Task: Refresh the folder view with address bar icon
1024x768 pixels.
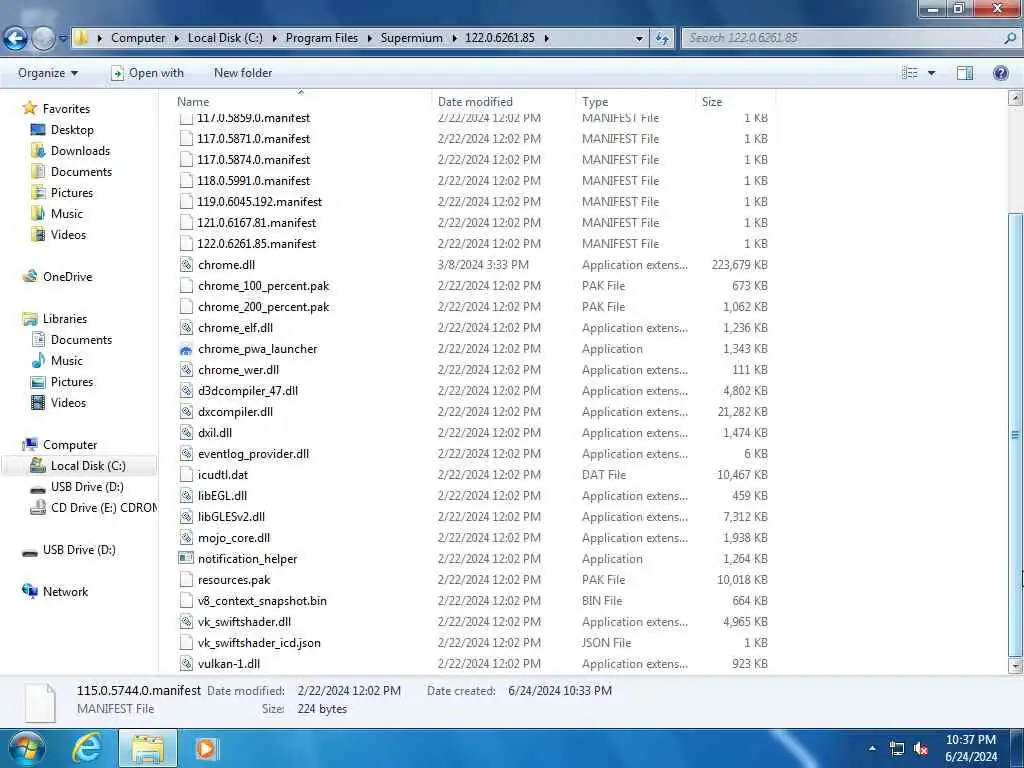Action: point(662,39)
